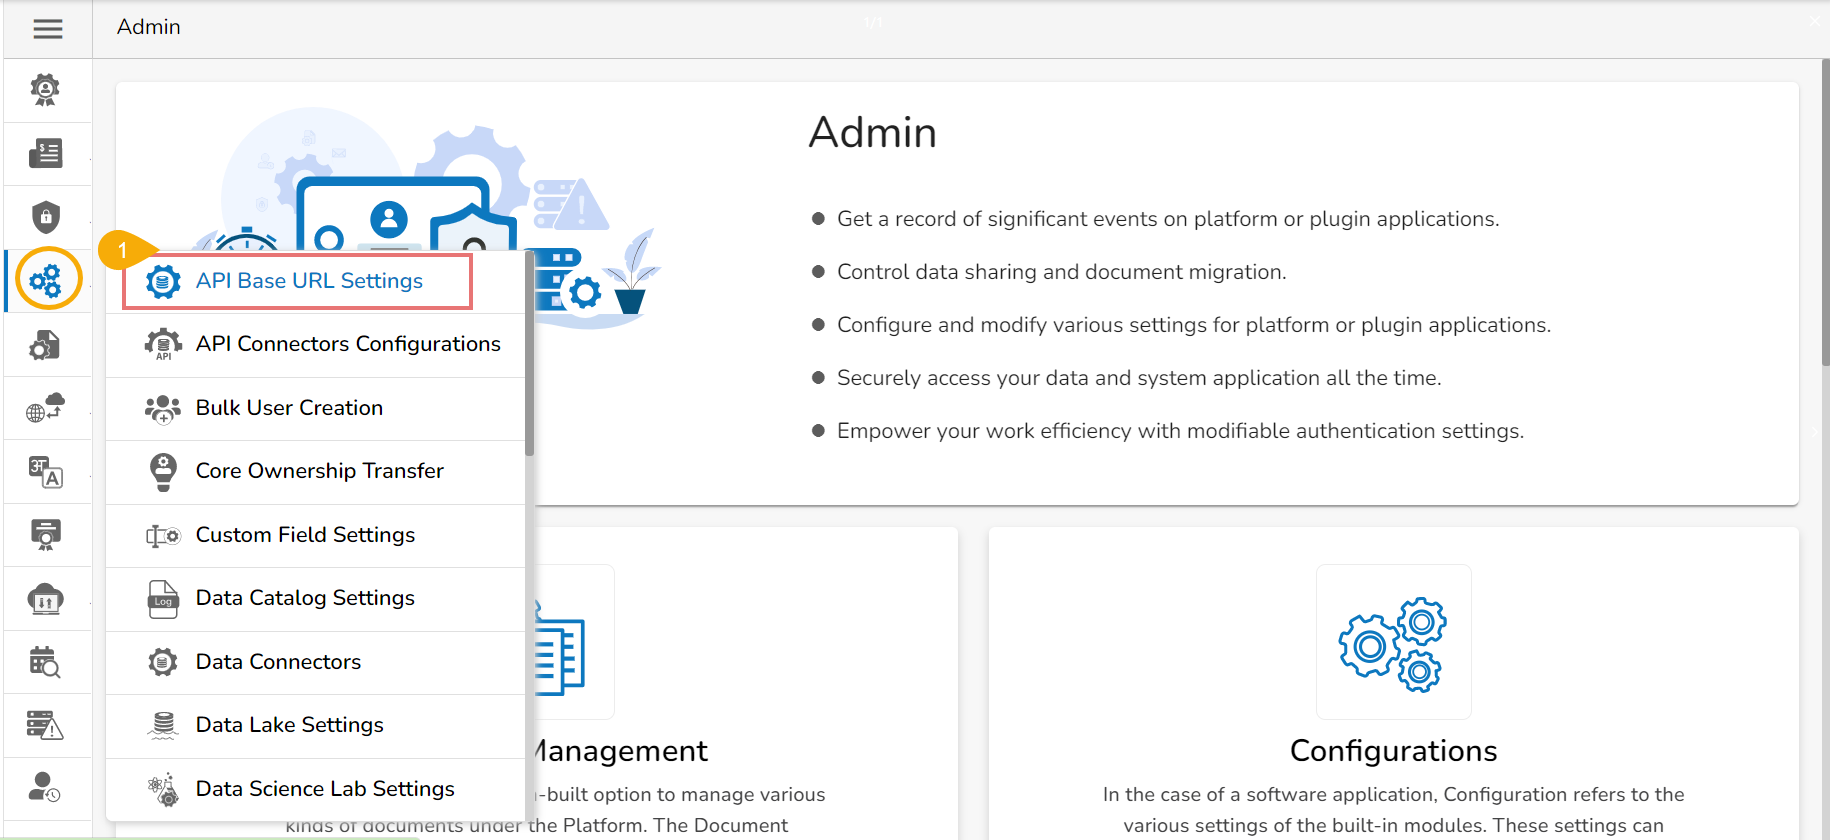Select the user clock sidebar icon

coord(46,788)
